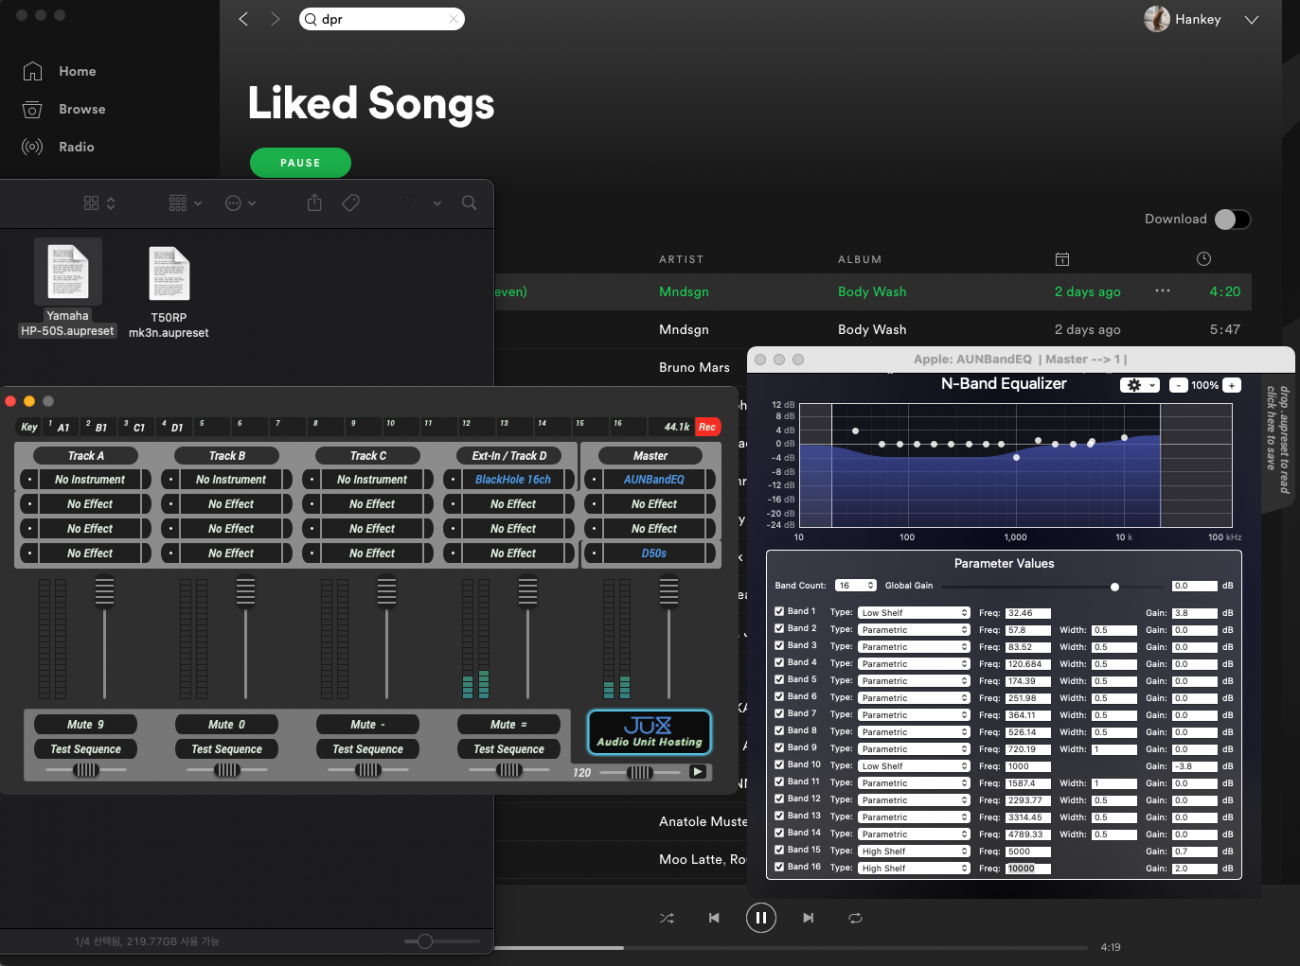
Task: Select T50RP mk3n.aupreset file
Action: (169, 292)
